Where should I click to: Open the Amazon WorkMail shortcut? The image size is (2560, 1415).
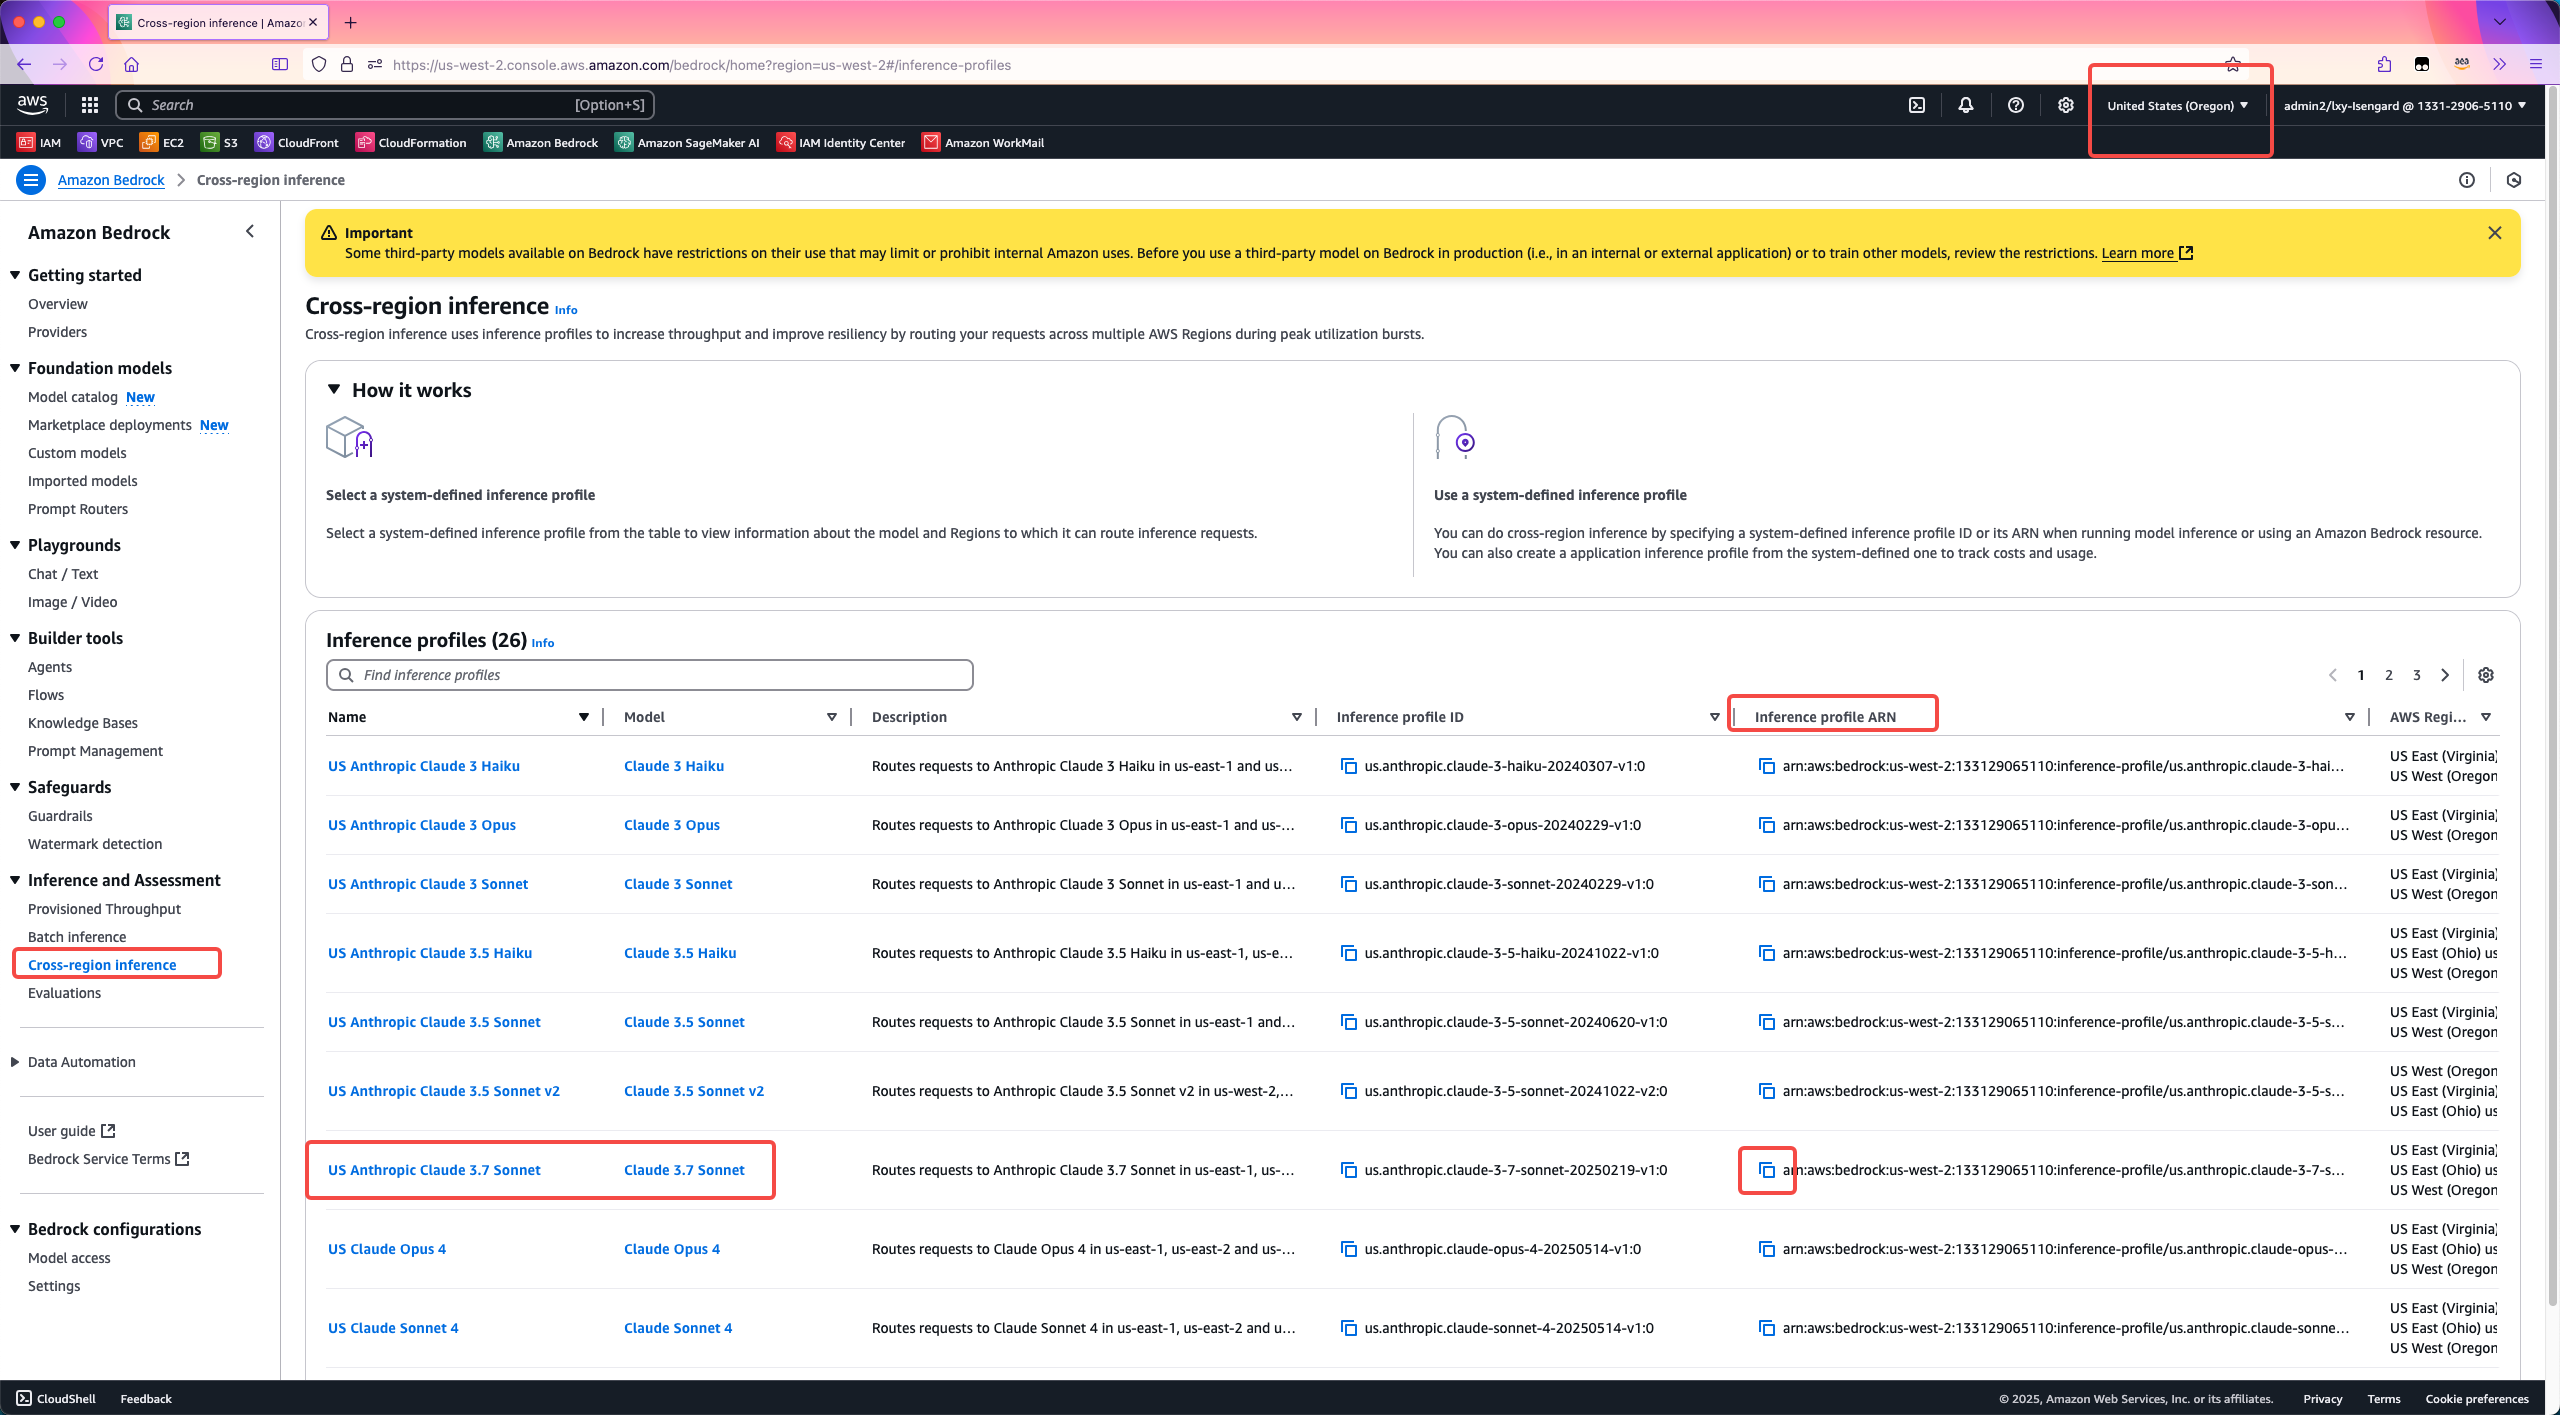pos(983,142)
